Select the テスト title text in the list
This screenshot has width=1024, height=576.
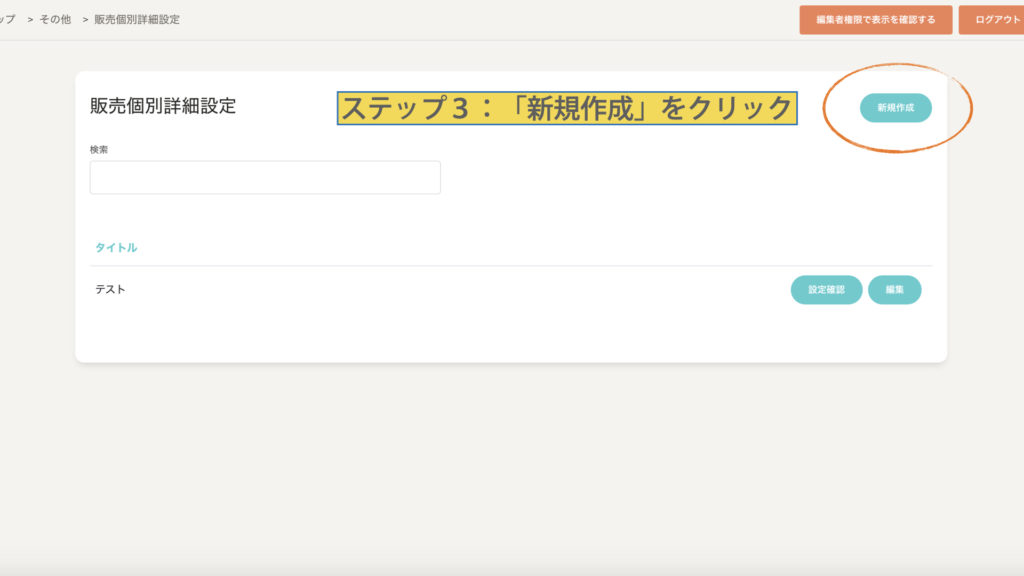pyautogui.click(x=110, y=290)
